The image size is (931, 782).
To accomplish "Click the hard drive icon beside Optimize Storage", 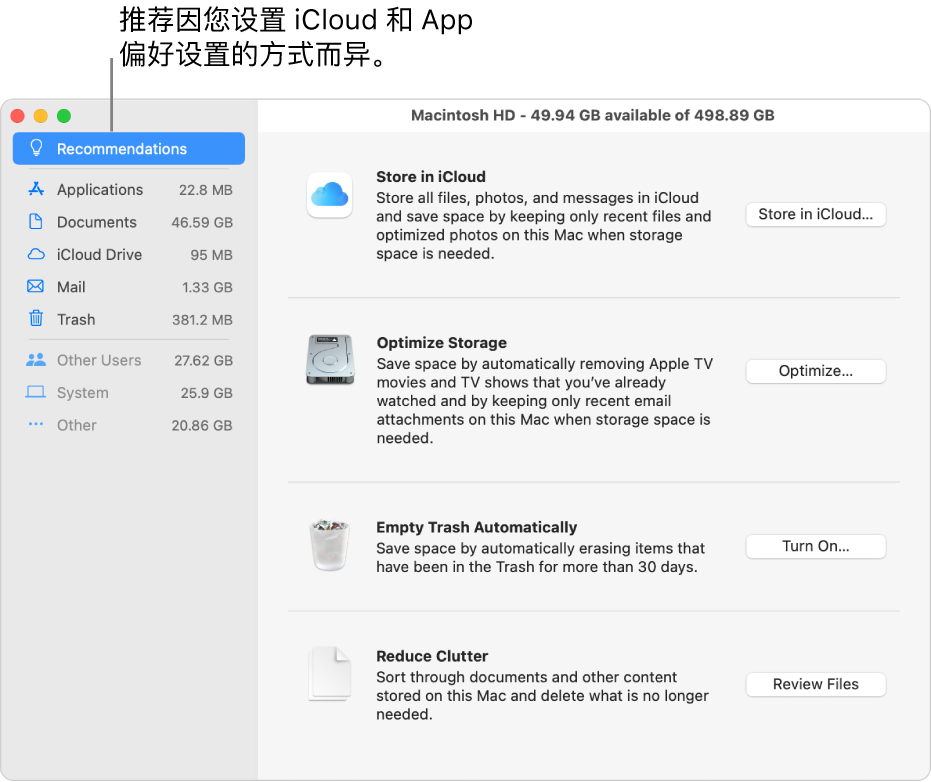I will [330, 359].
